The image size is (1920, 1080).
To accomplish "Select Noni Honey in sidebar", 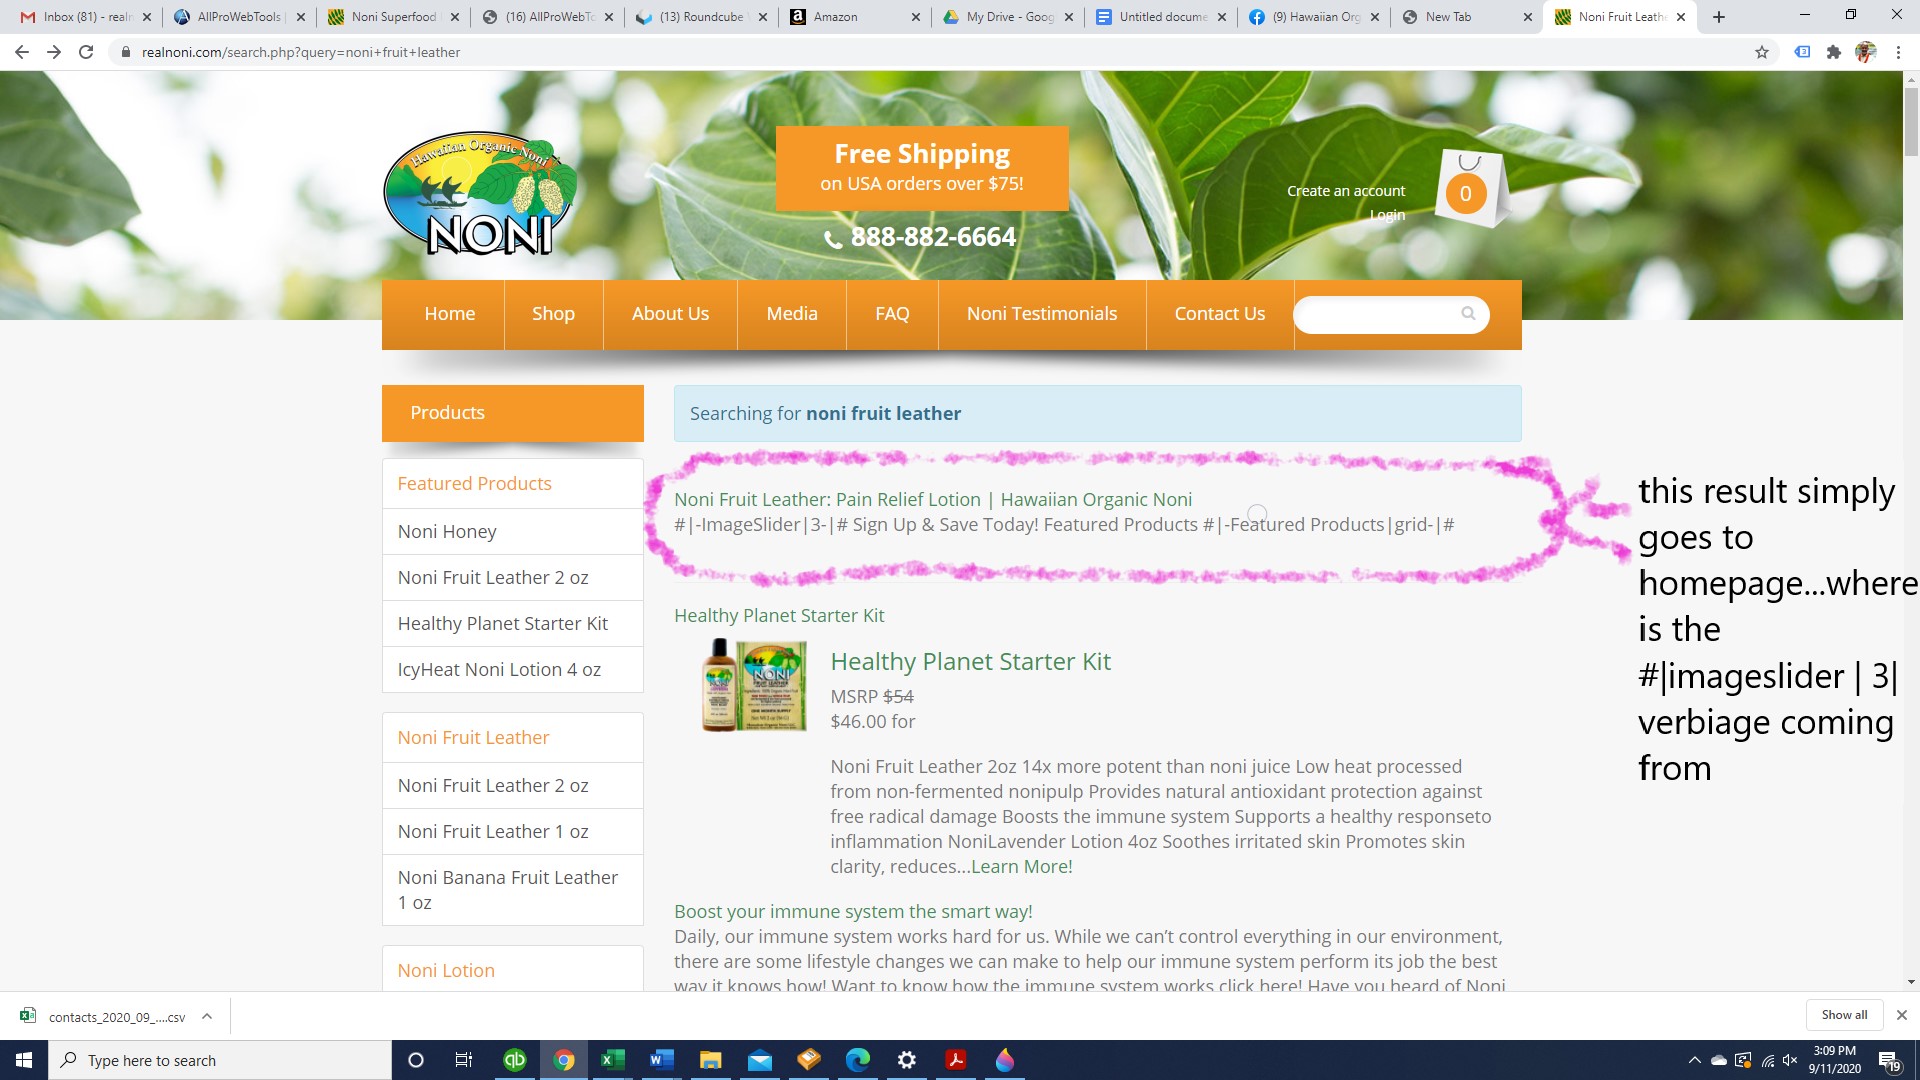I will click(x=513, y=532).
